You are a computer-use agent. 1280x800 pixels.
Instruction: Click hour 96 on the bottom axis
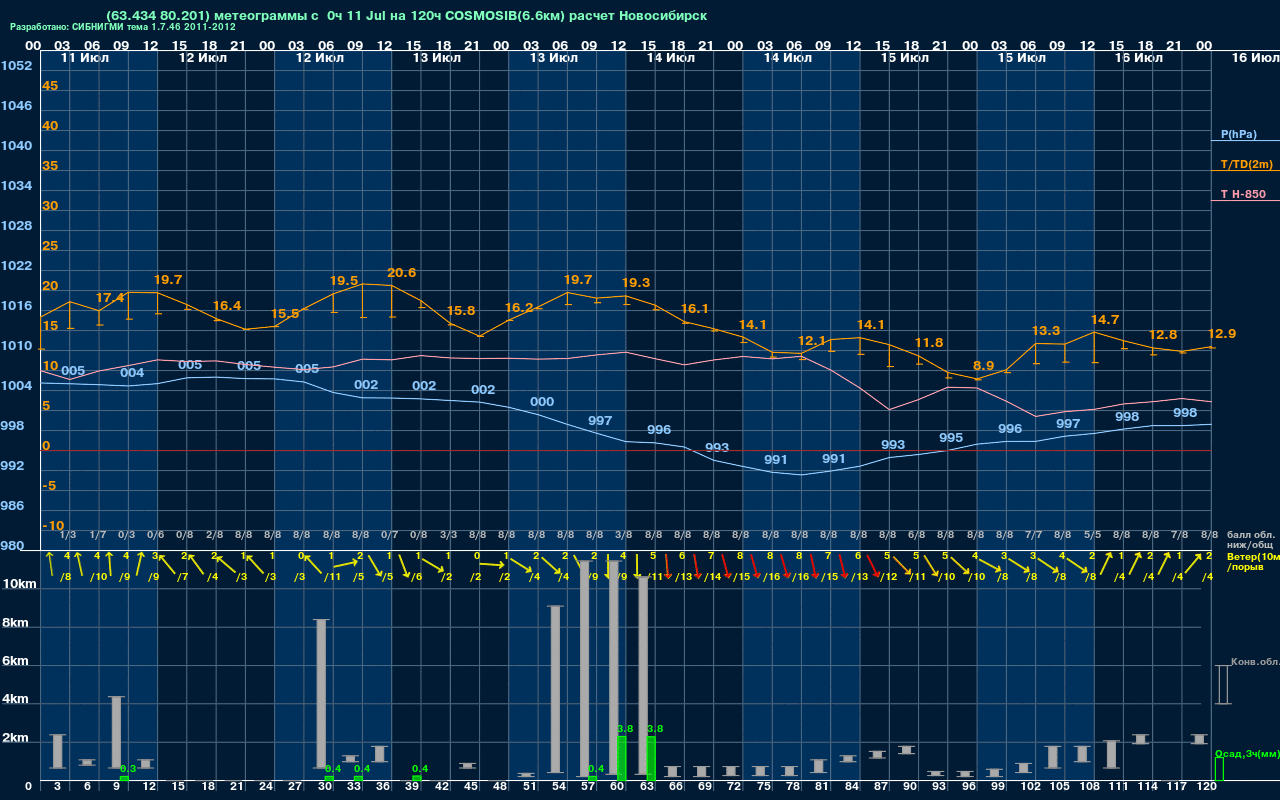point(969,787)
